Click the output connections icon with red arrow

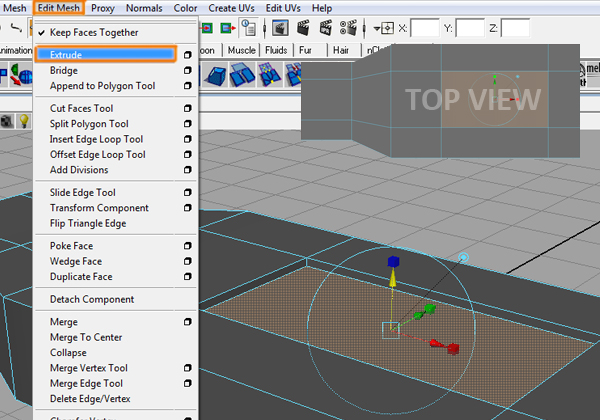pyautogui.click(x=227, y=28)
